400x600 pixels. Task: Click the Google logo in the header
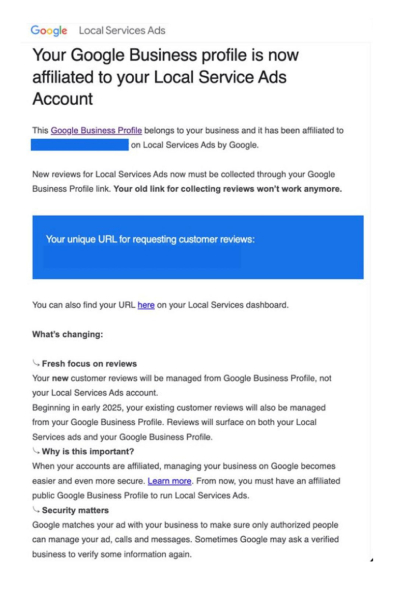[49, 30]
